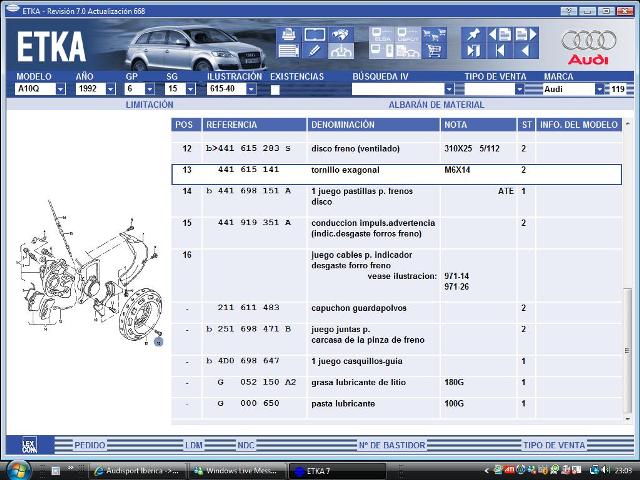This screenshot has height=480, width=640.
Task: Expand the GP dropdown
Action: click(150, 89)
